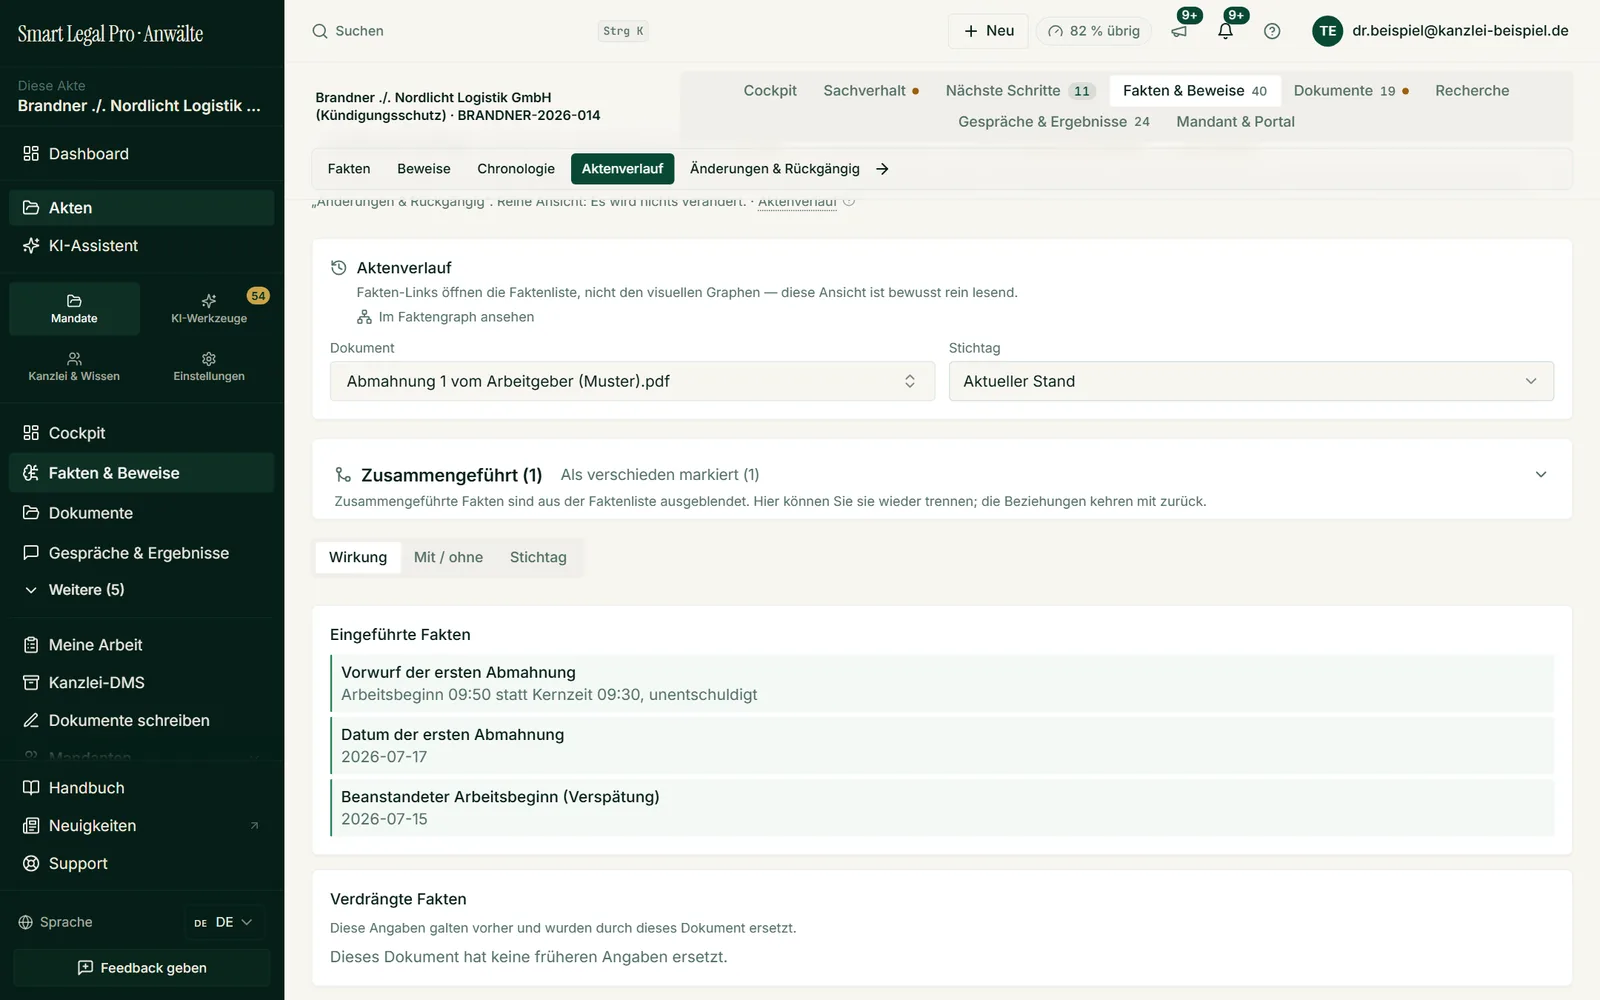Select the Chronologie sub-tab
Screen dimensions: 1600x1000
tap(516, 169)
